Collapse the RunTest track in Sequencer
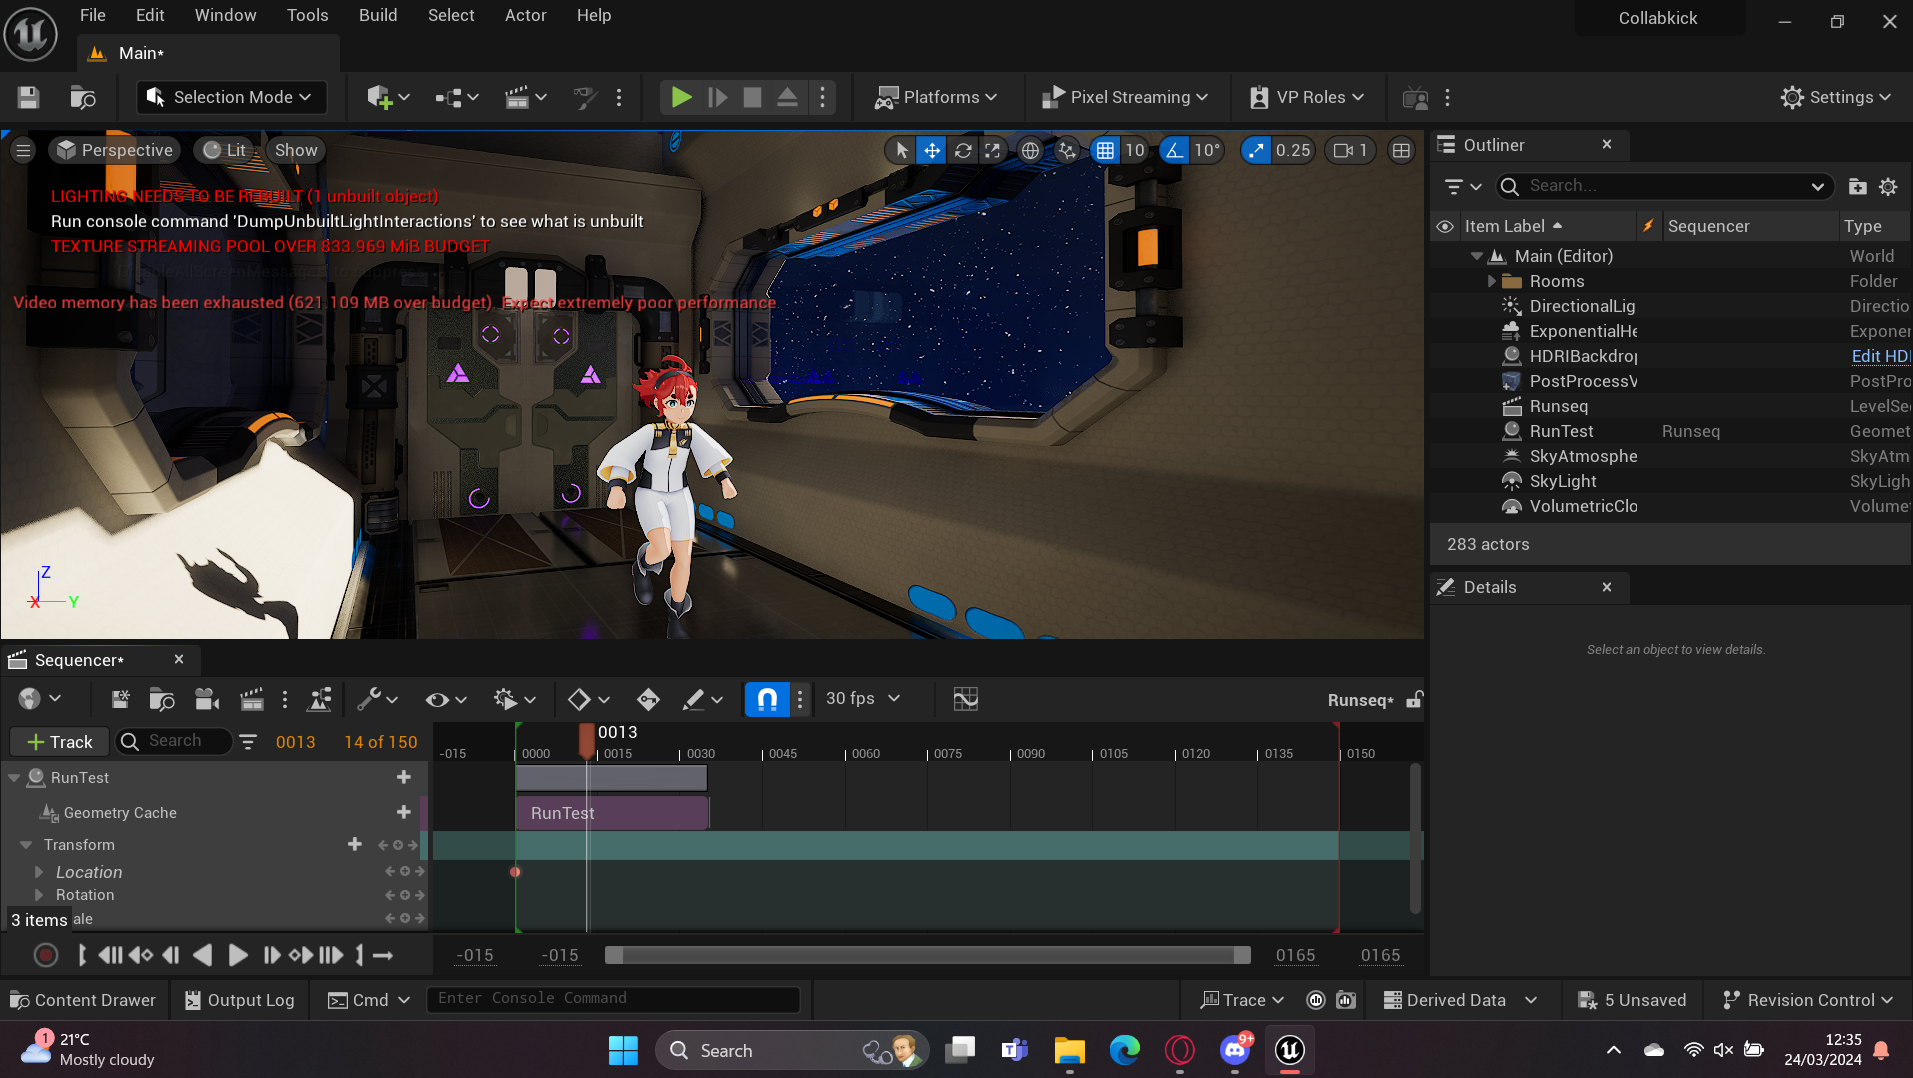This screenshot has width=1913, height=1078. pyautogui.click(x=14, y=777)
